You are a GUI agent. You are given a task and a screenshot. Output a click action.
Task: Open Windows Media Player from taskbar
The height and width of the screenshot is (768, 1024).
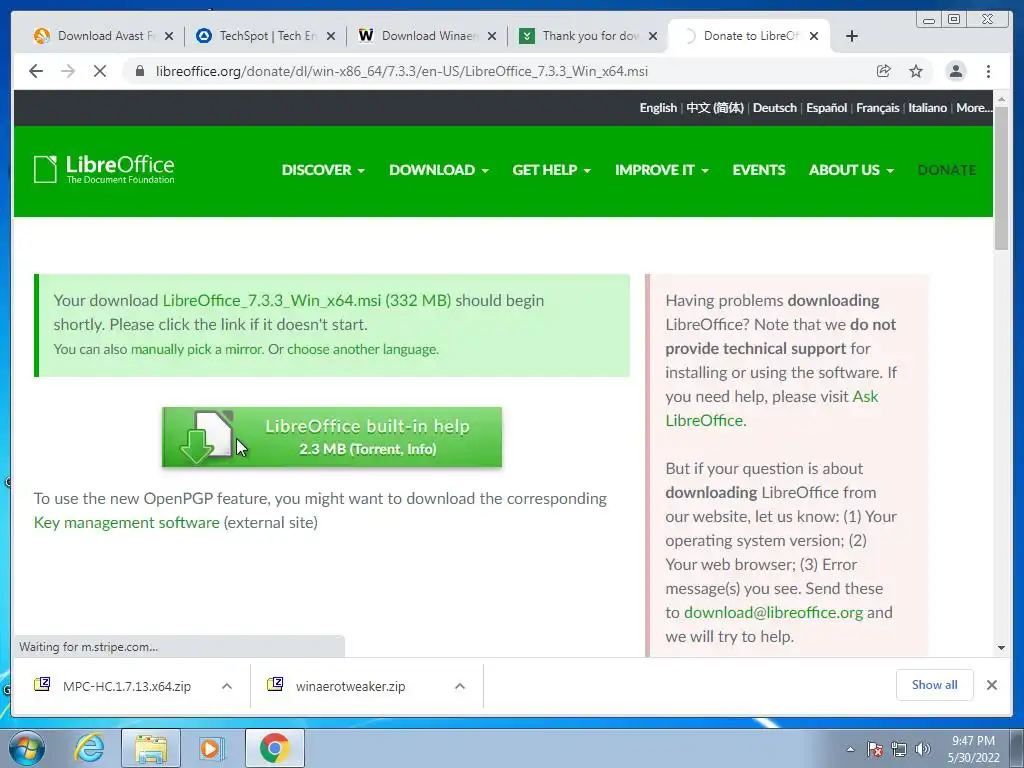(211, 748)
